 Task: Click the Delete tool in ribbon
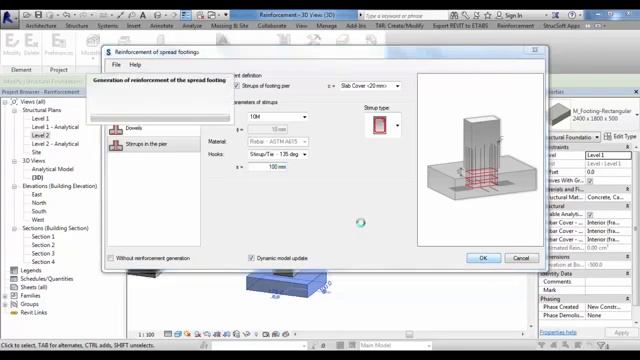(x=31, y=45)
